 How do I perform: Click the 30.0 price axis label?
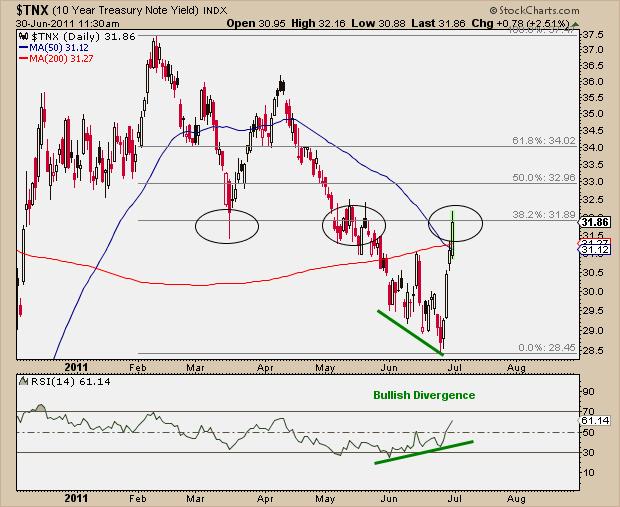pyautogui.click(x=593, y=292)
